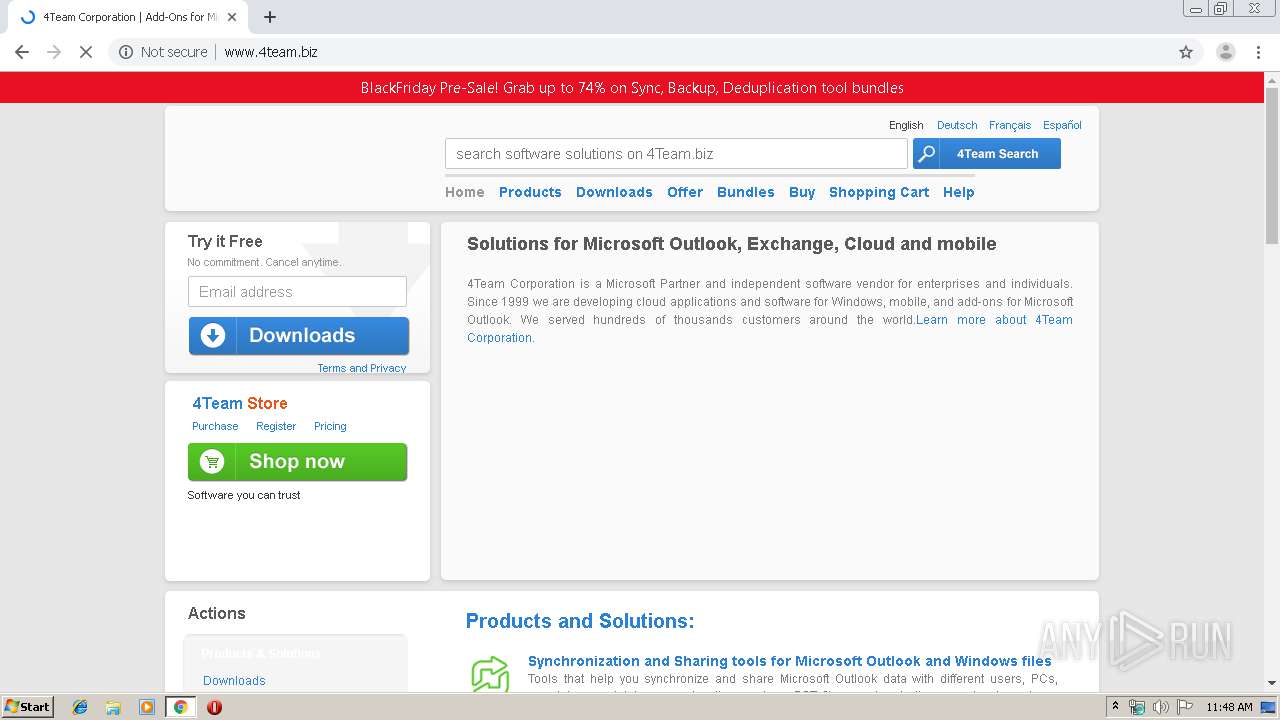1280x720 pixels.
Task: Click the Purchase link in 4Team Store
Action: [215, 426]
